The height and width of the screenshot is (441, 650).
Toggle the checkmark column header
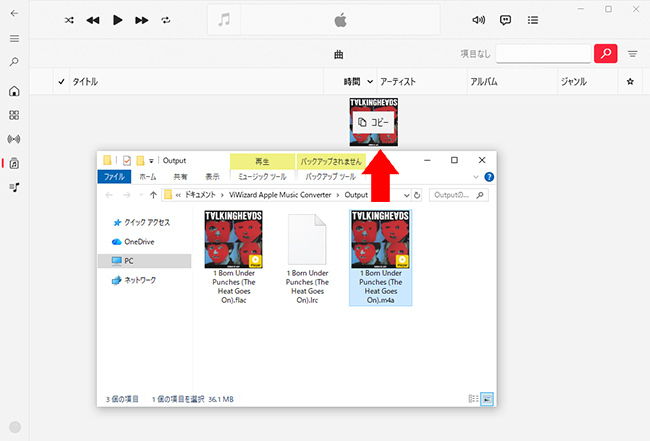(x=61, y=81)
